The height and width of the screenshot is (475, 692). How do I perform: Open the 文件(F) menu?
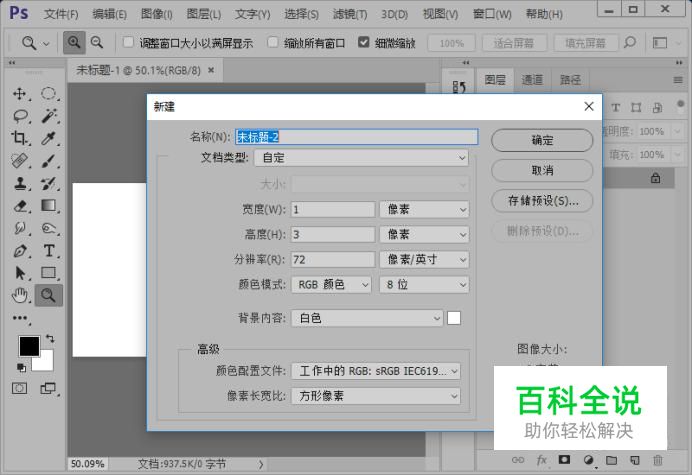tap(61, 14)
